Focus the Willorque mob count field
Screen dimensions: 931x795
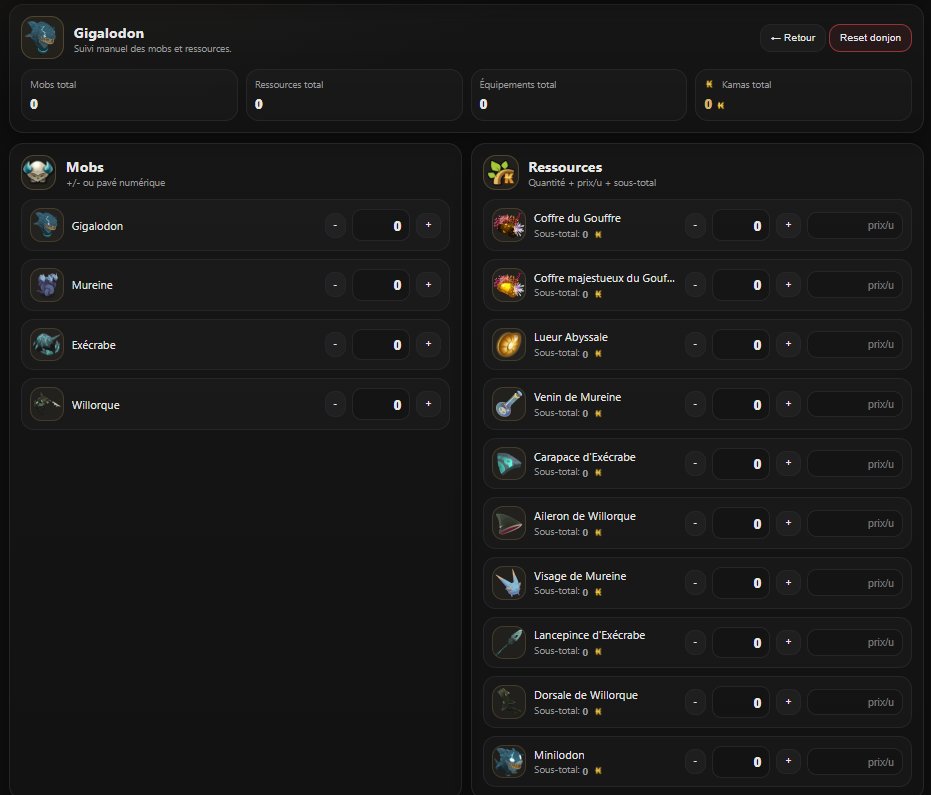[381, 404]
